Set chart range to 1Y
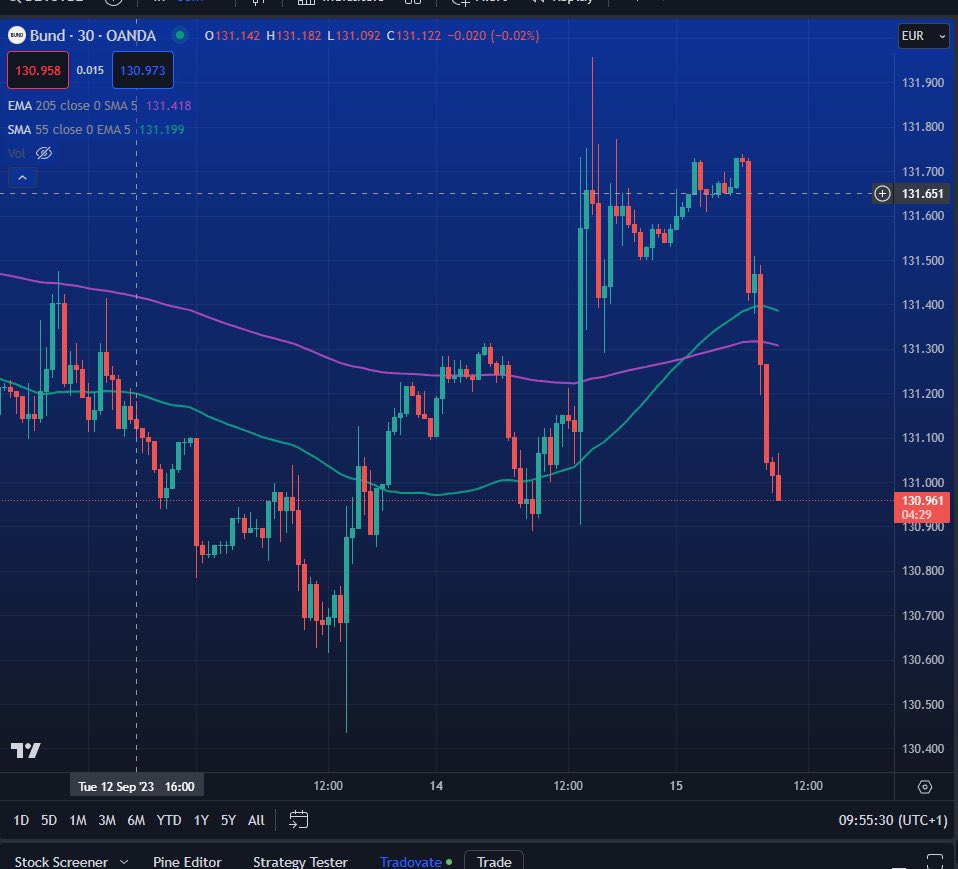Viewport: 958px width, 869px height. [201, 820]
